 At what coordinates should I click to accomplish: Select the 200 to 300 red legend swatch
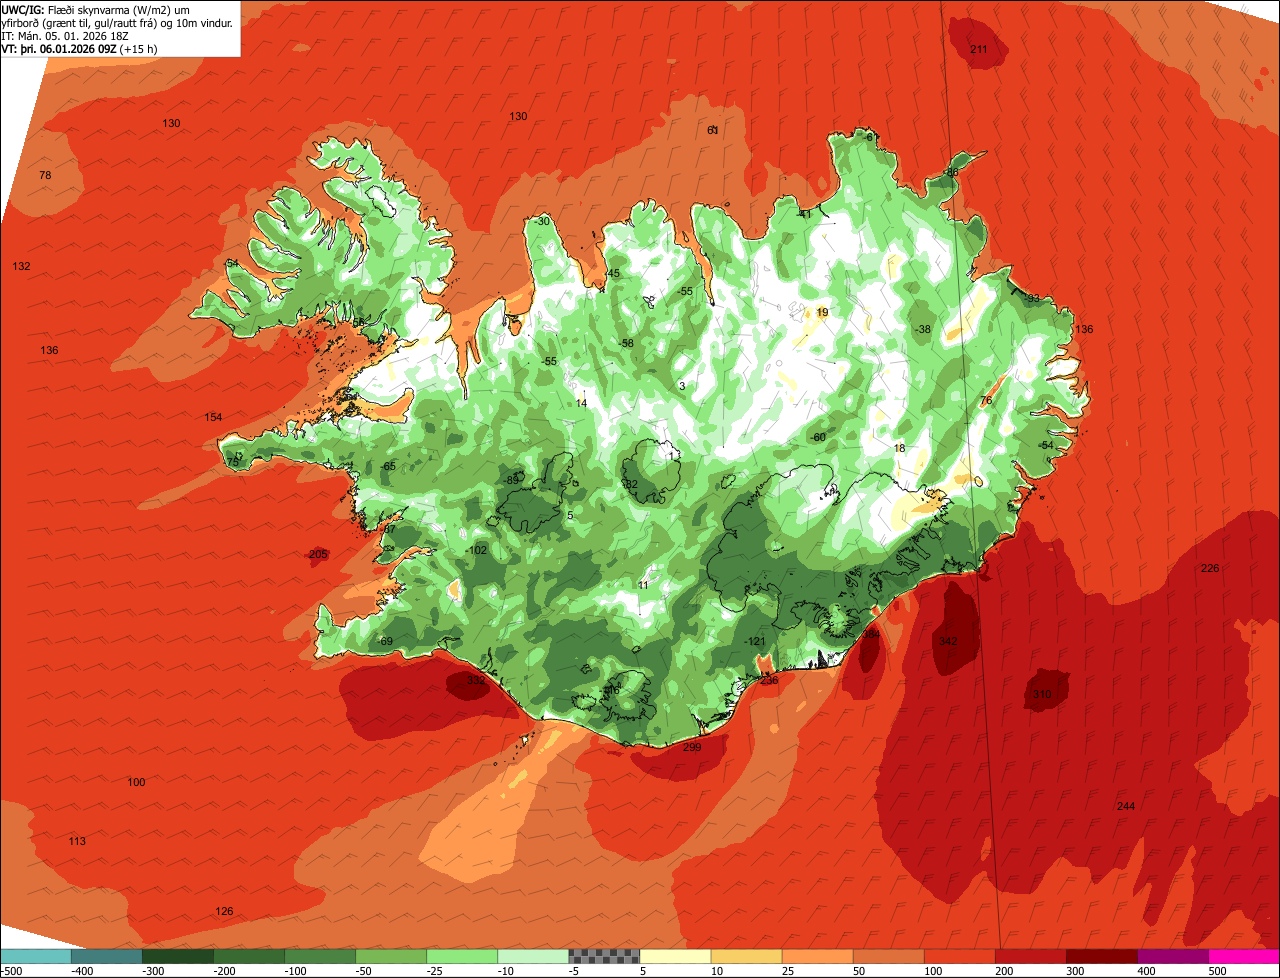tap(1030, 956)
